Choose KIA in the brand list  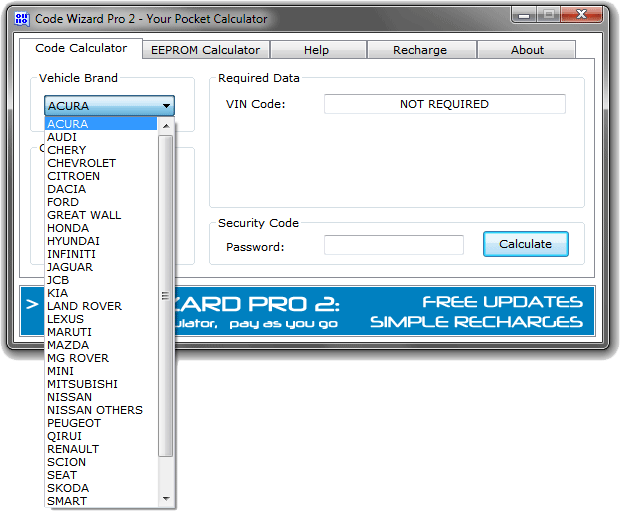[x=101, y=293]
